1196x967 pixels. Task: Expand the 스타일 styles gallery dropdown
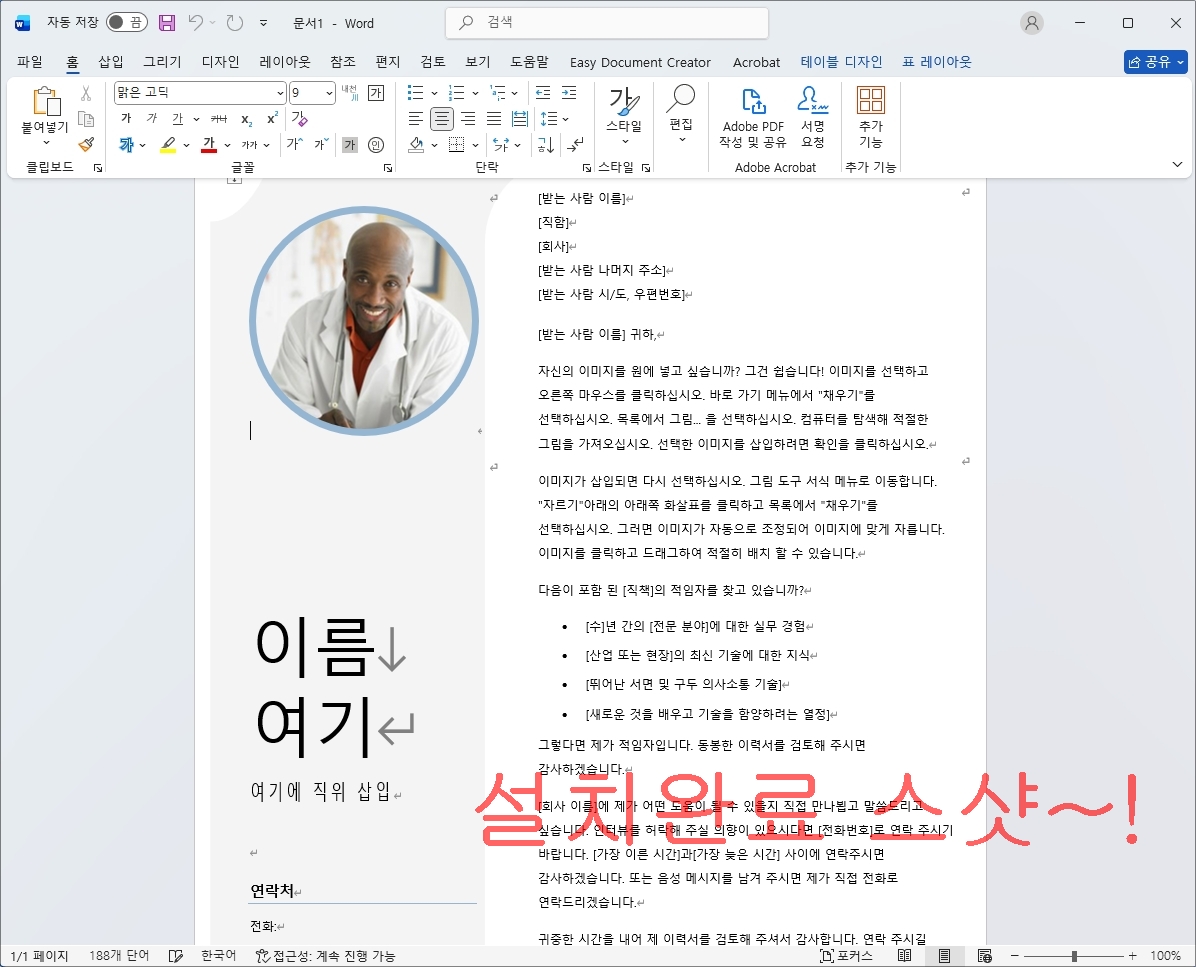[x=624, y=141]
